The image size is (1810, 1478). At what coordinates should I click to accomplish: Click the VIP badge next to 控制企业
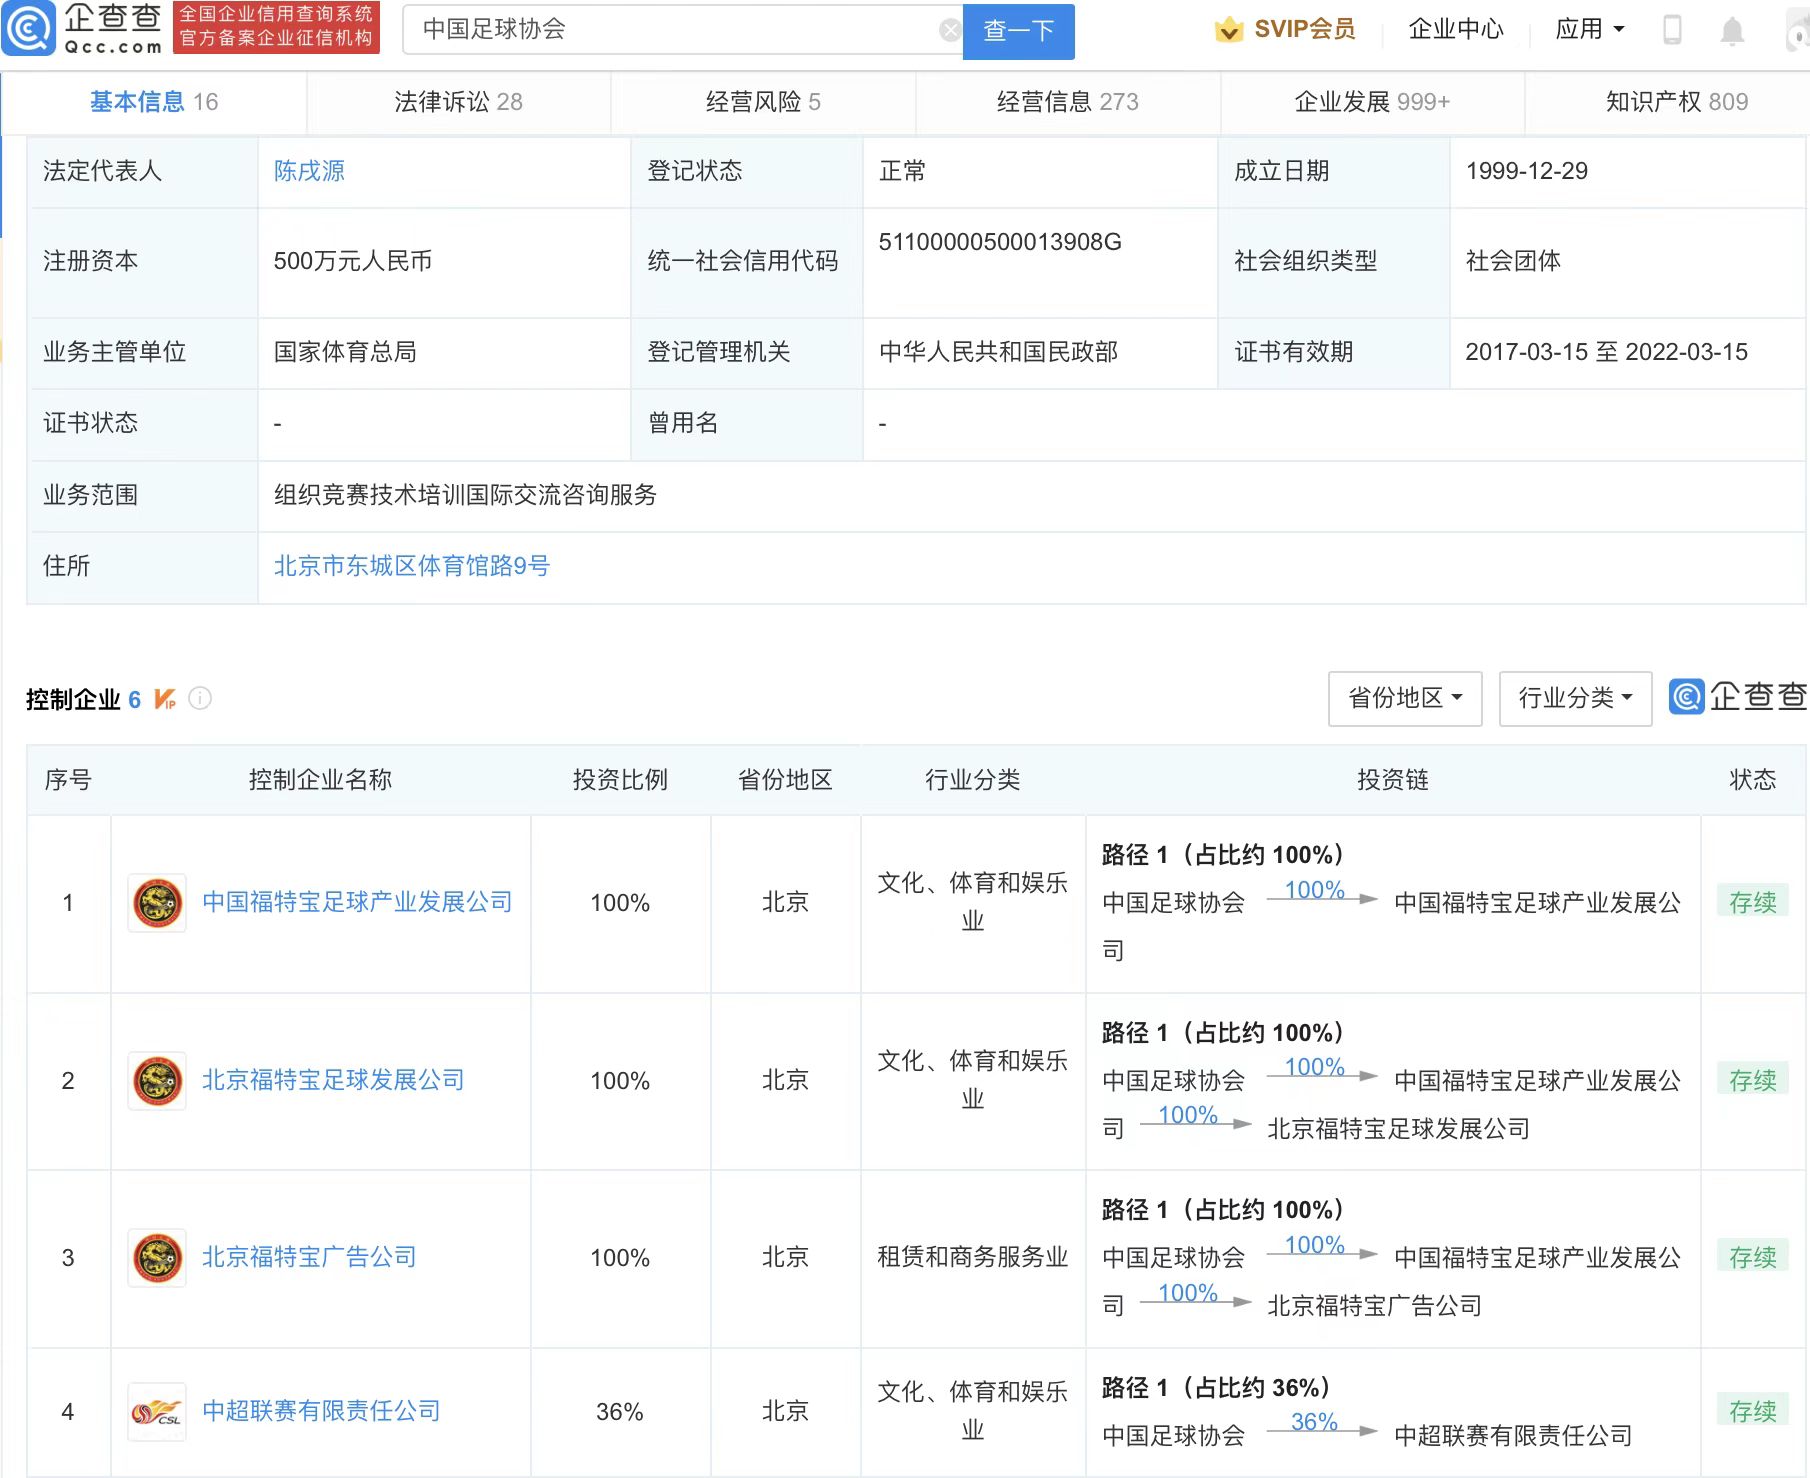click(165, 699)
